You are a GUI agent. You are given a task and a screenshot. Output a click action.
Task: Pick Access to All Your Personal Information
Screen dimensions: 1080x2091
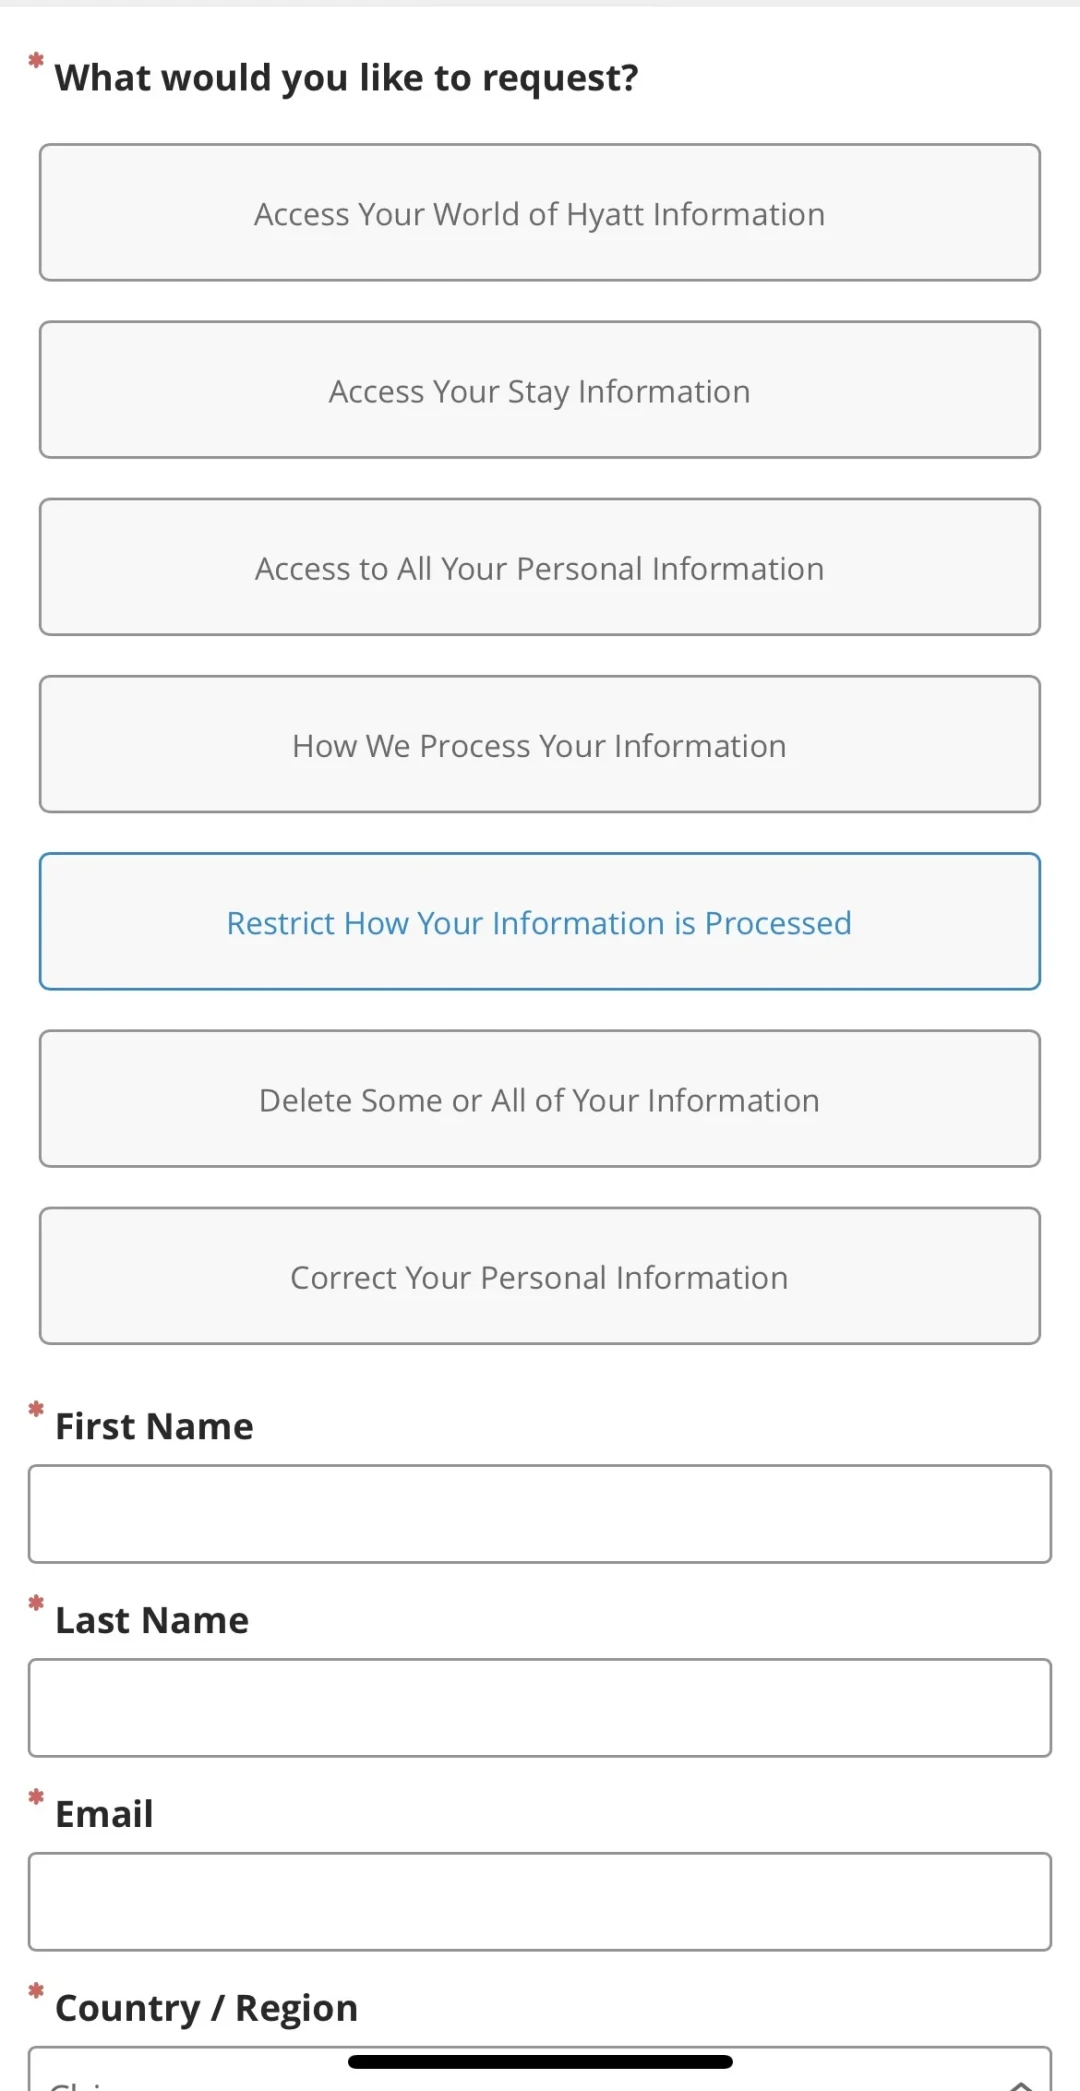tap(540, 567)
